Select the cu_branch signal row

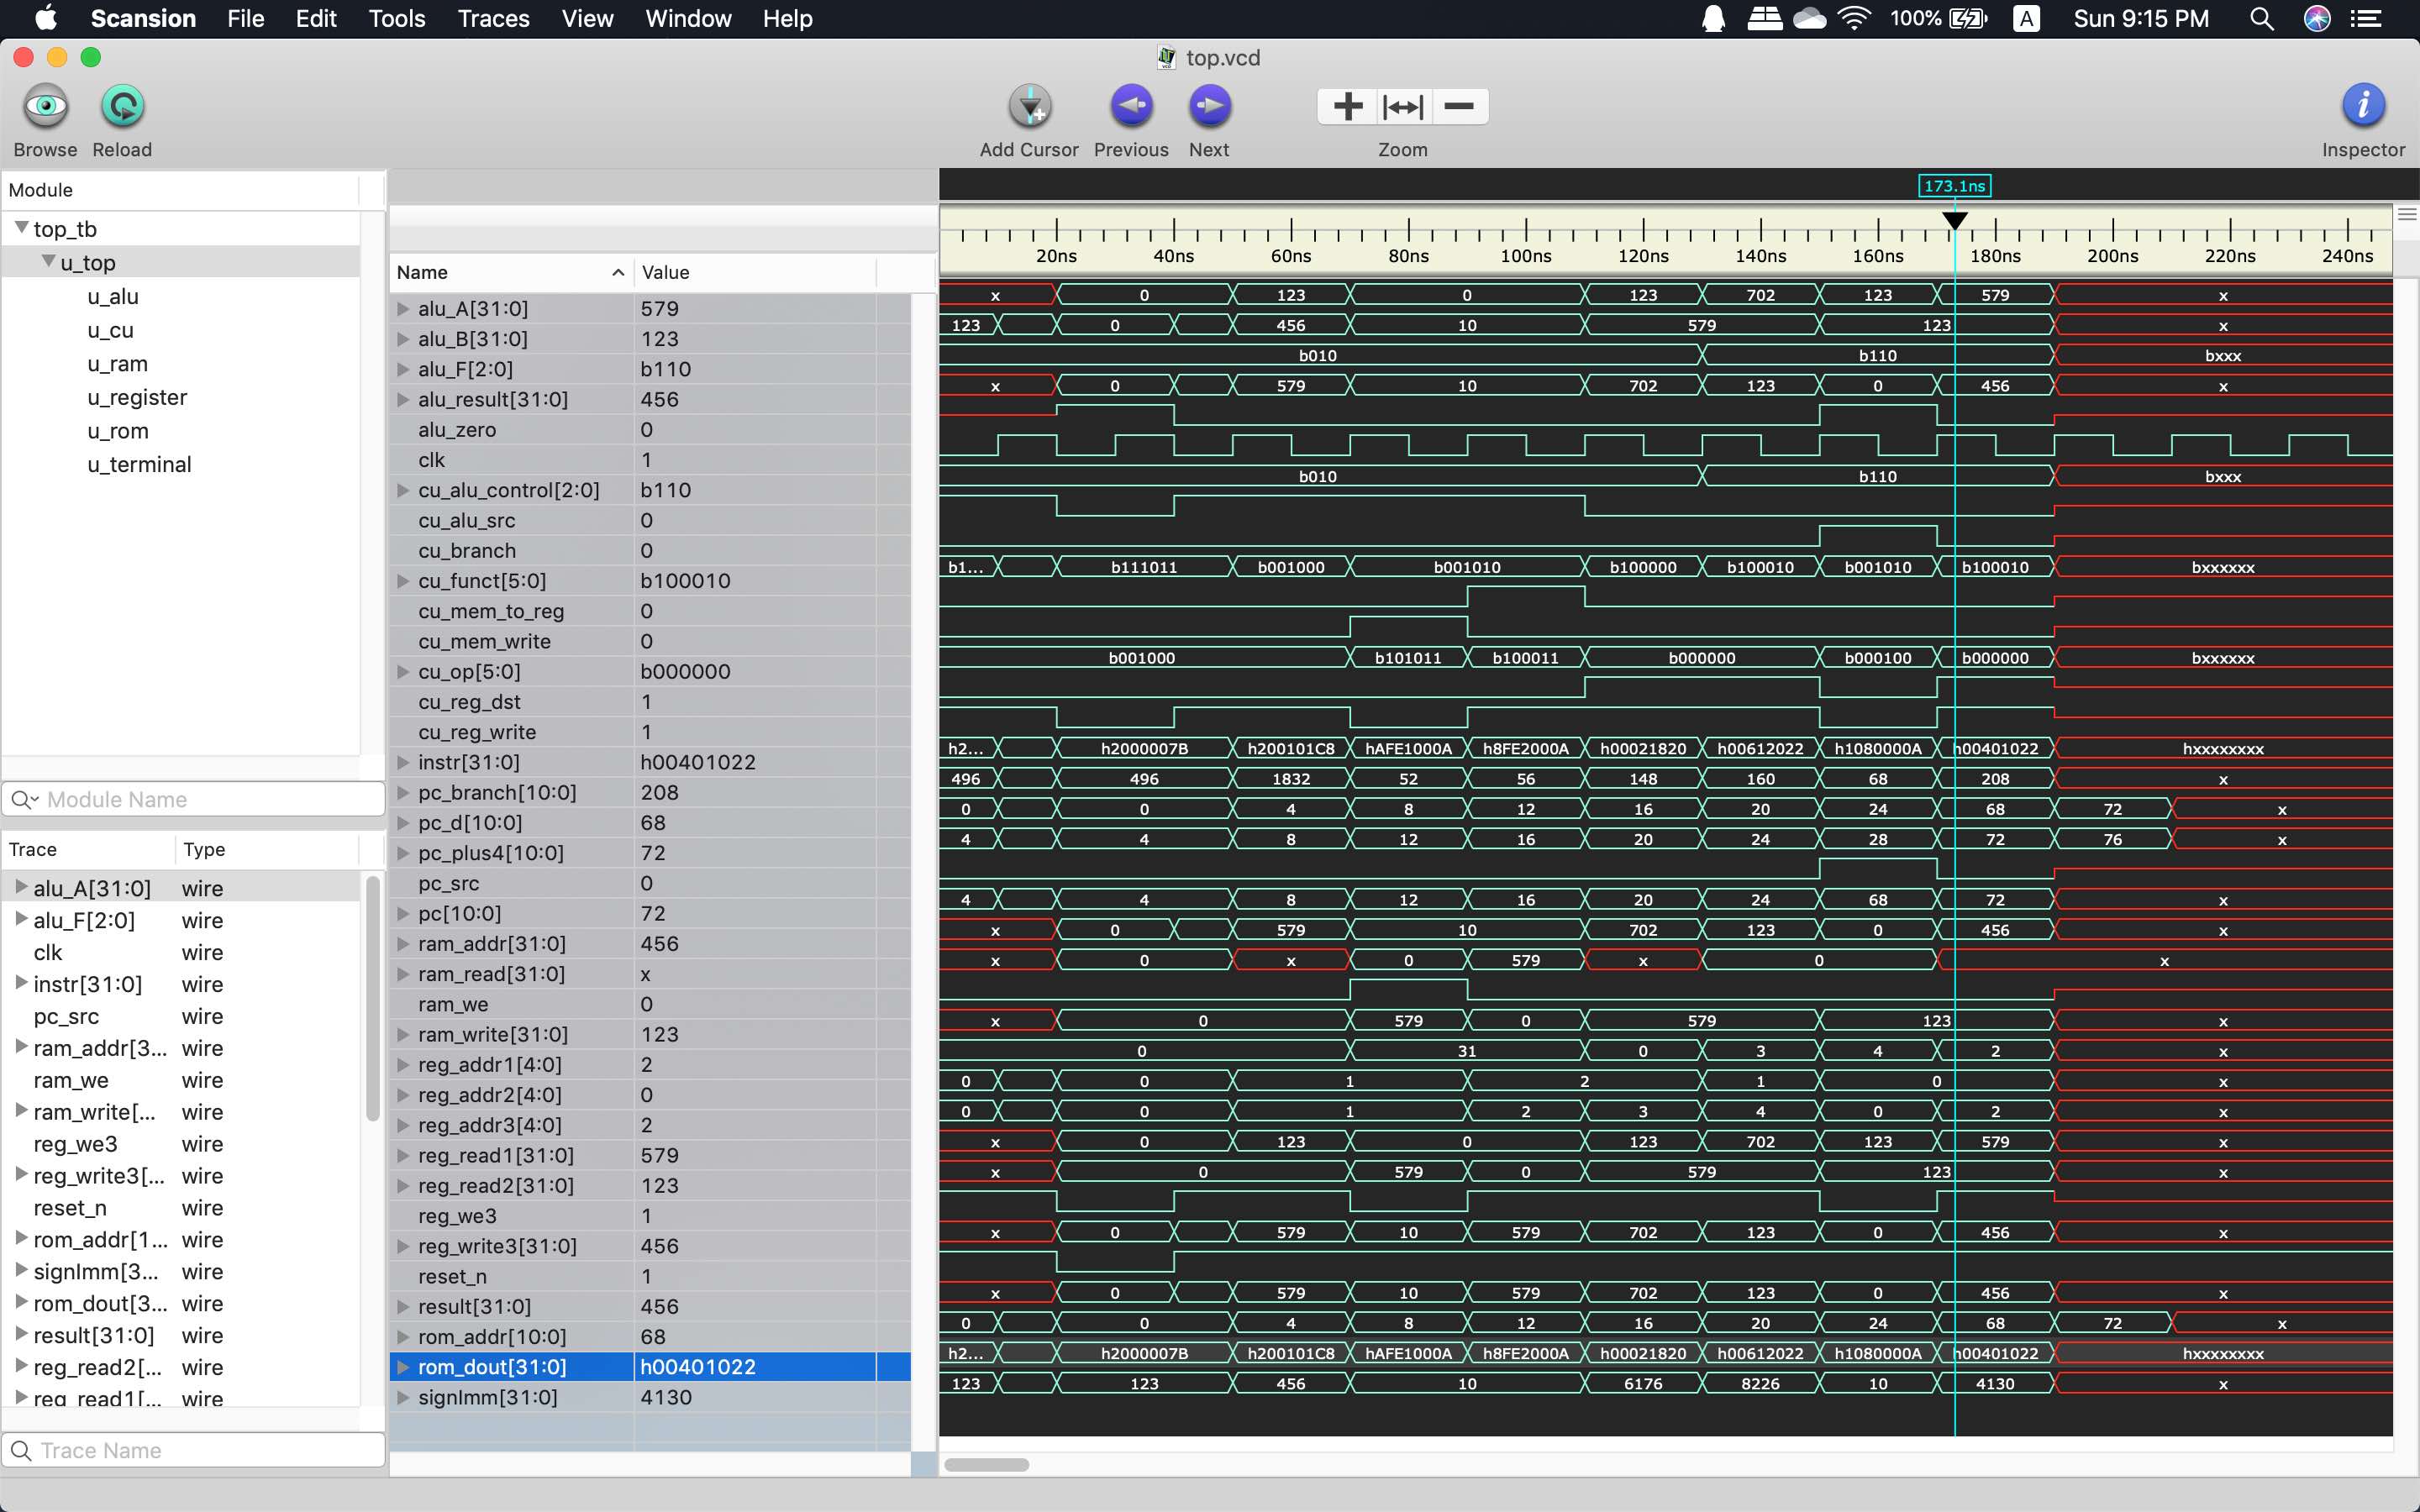point(650,551)
